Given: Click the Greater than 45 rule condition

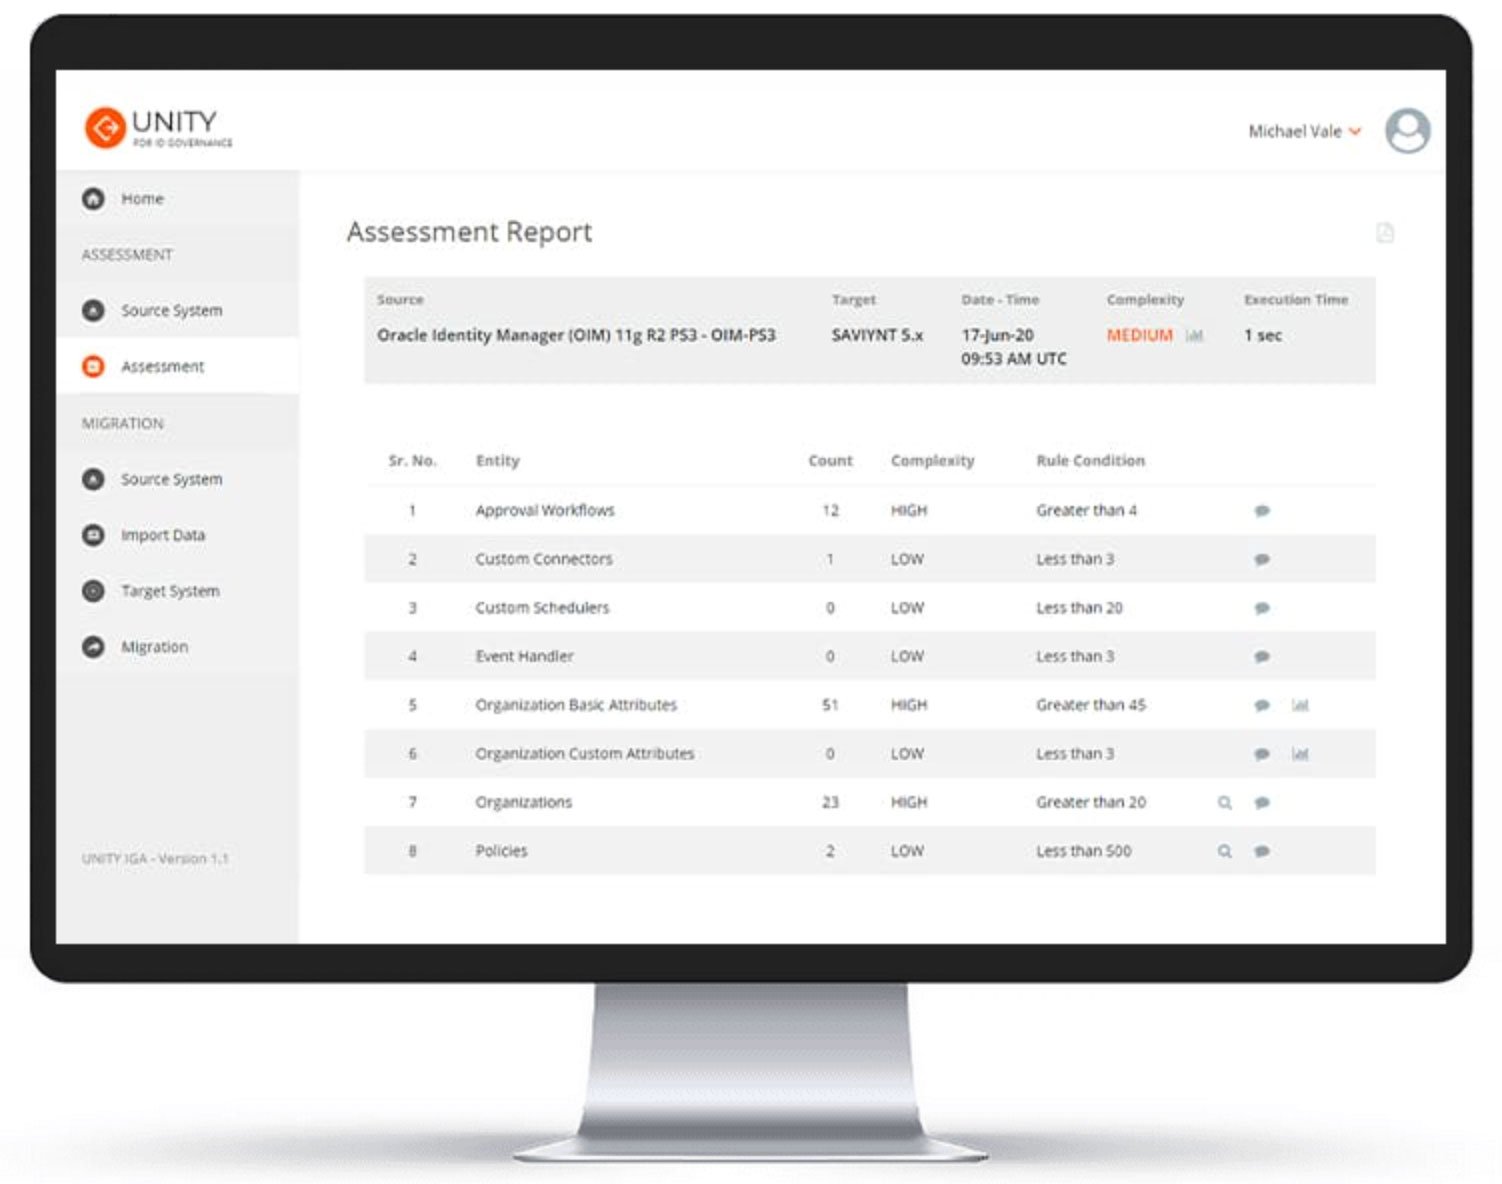Looking at the screenshot, I should pos(1090,705).
